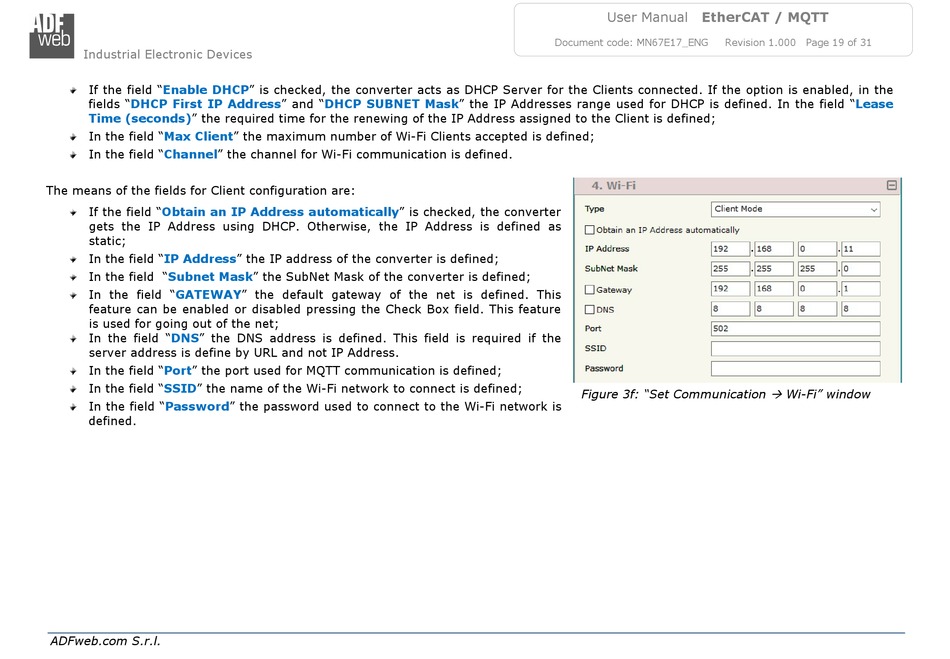Click the empty Password input field
Screen dimensions: 950x659
(x=795, y=369)
